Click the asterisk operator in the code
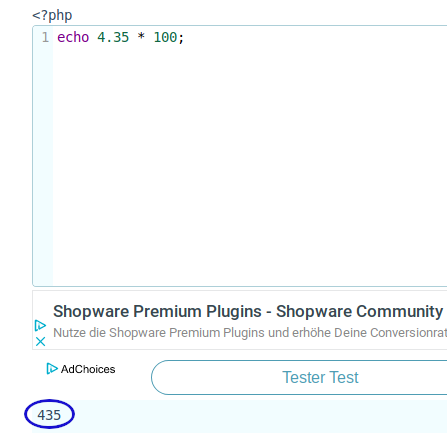This screenshot has width=447, height=433. [141, 36]
